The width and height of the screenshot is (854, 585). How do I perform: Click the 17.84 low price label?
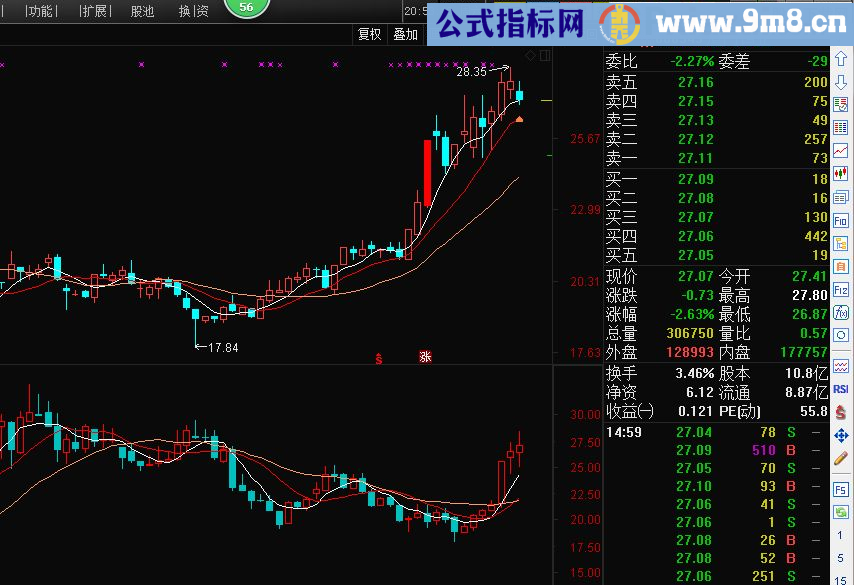(x=223, y=348)
